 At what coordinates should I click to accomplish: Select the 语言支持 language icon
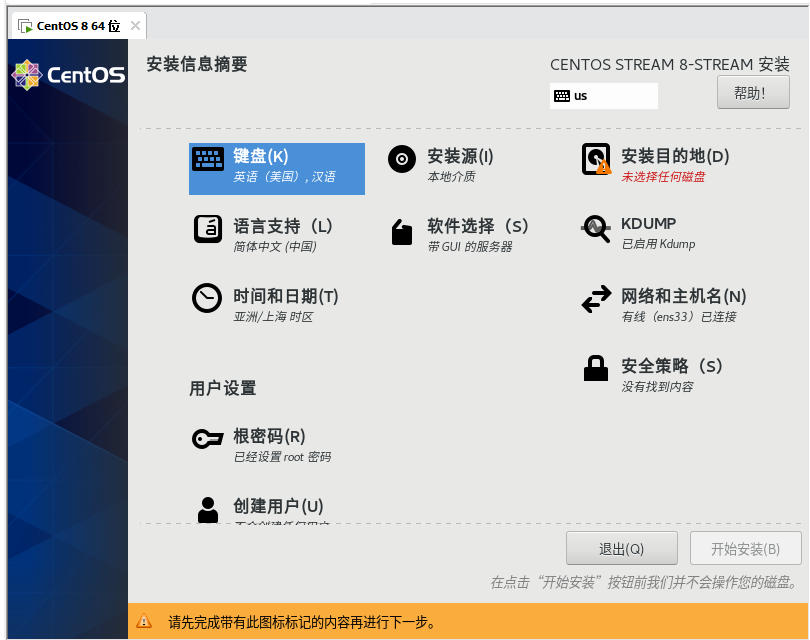tap(208, 229)
